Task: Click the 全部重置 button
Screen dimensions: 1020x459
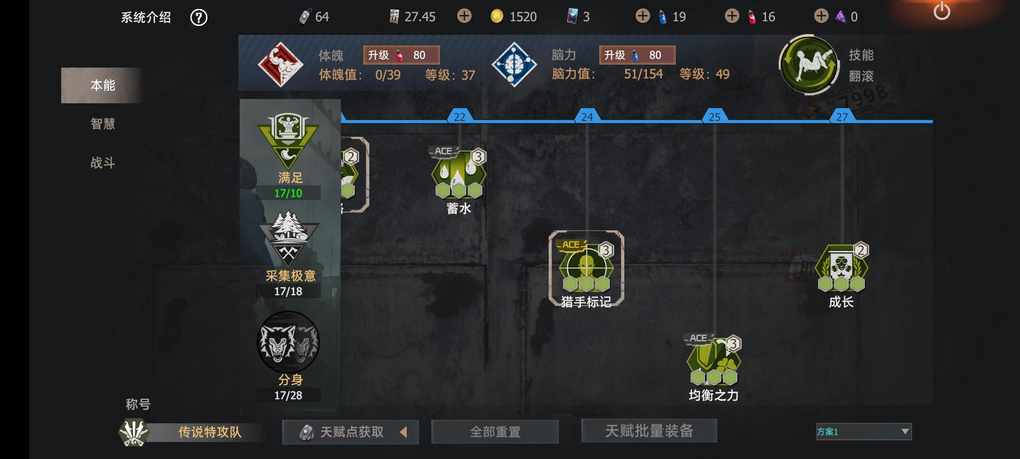Action: click(x=495, y=432)
